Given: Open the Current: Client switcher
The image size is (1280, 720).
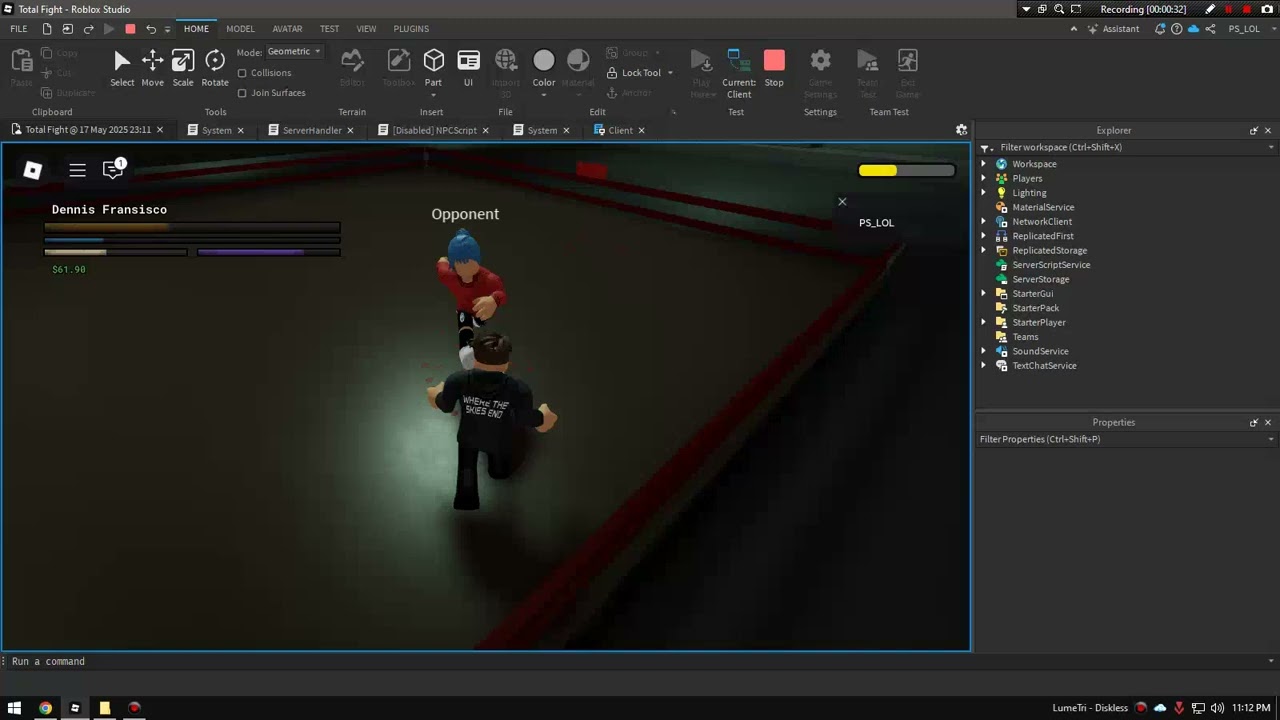Looking at the screenshot, I should tap(739, 72).
